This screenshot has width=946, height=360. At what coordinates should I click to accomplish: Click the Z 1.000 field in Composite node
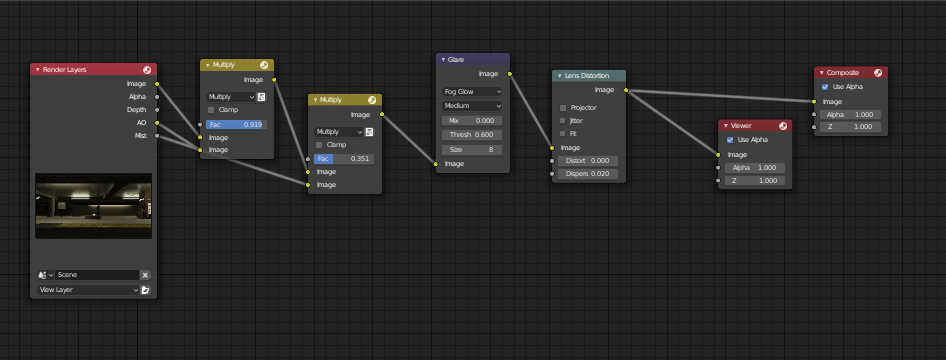(x=851, y=127)
